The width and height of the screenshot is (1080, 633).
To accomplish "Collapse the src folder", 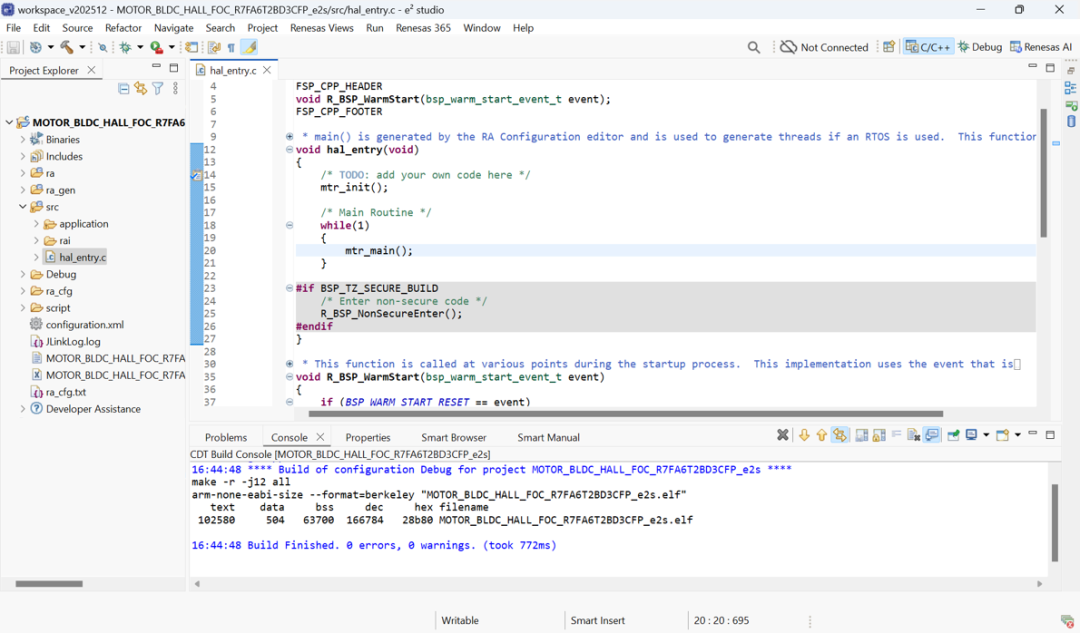I will click(x=23, y=207).
